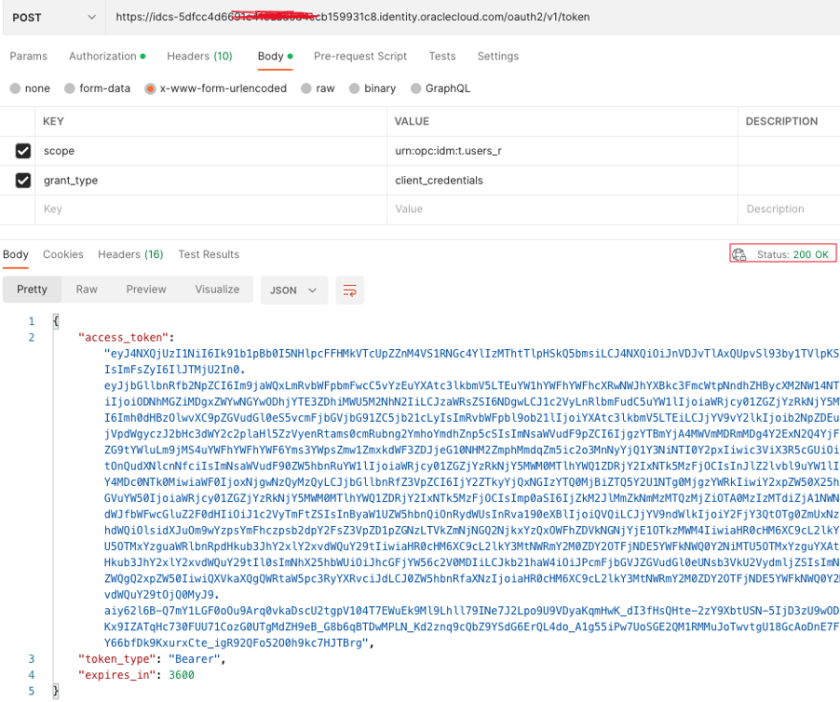Click the empty Key field in new row
The height and width of the screenshot is (702, 840).
(200, 209)
